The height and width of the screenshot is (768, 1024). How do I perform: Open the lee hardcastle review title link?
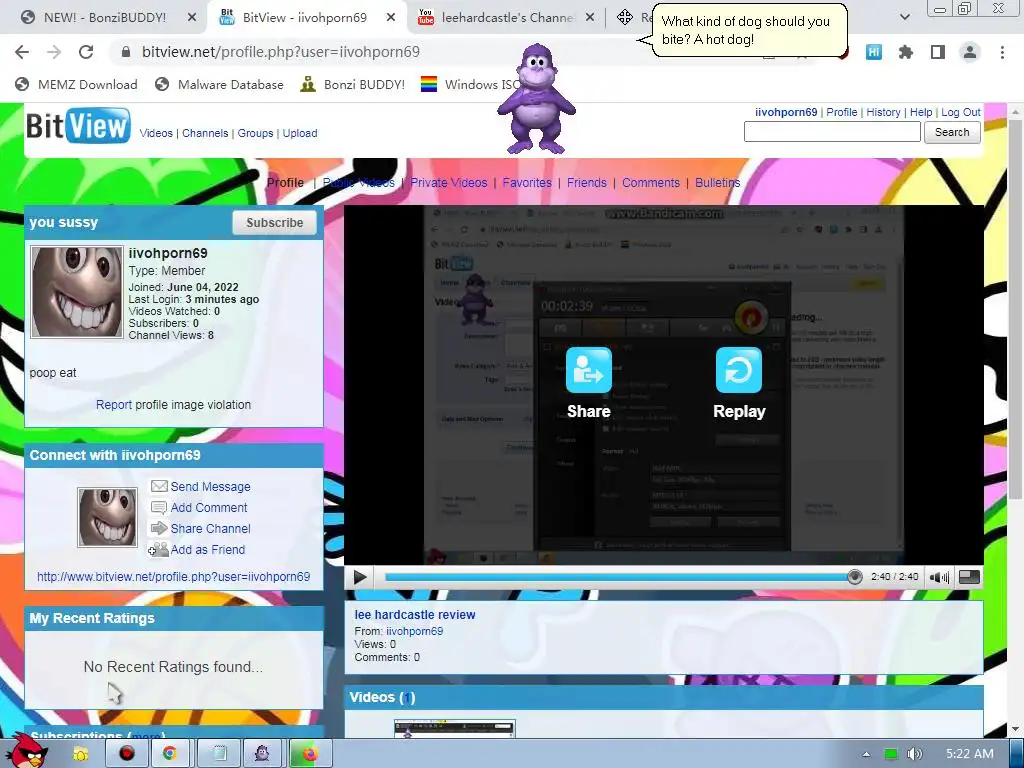click(x=415, y=615)
